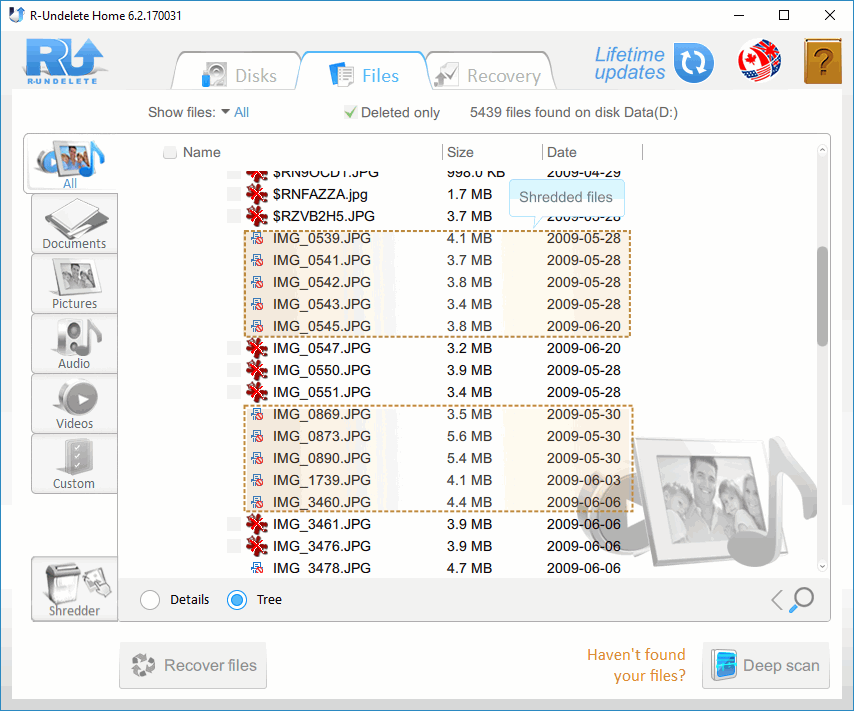Minimize the R-Undelete Home window
The width and height of the screenshot is (854, 711).
pos(739,15)
